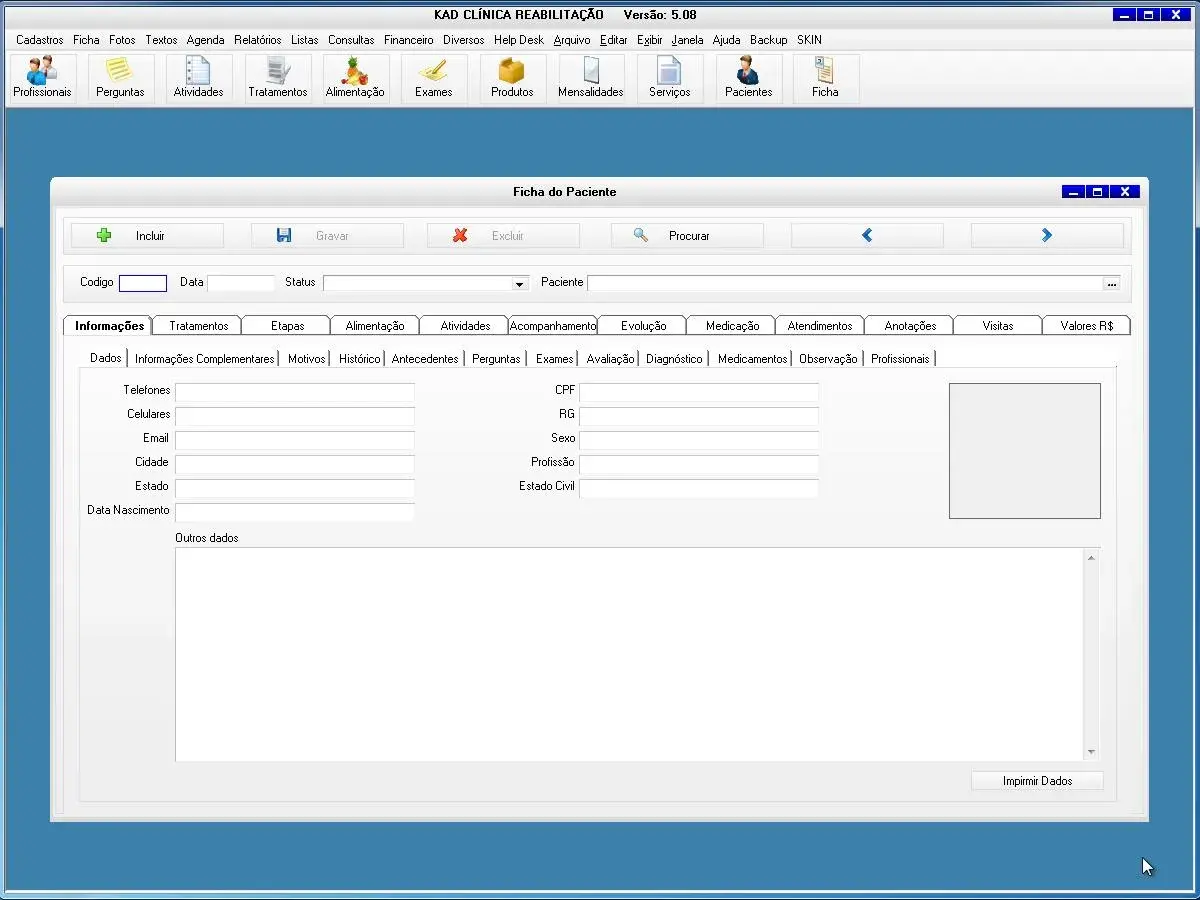Click the Outros dados scrollbar down arrow
The width and height of the screenshot is (1200, 900).
(1091, 752)
